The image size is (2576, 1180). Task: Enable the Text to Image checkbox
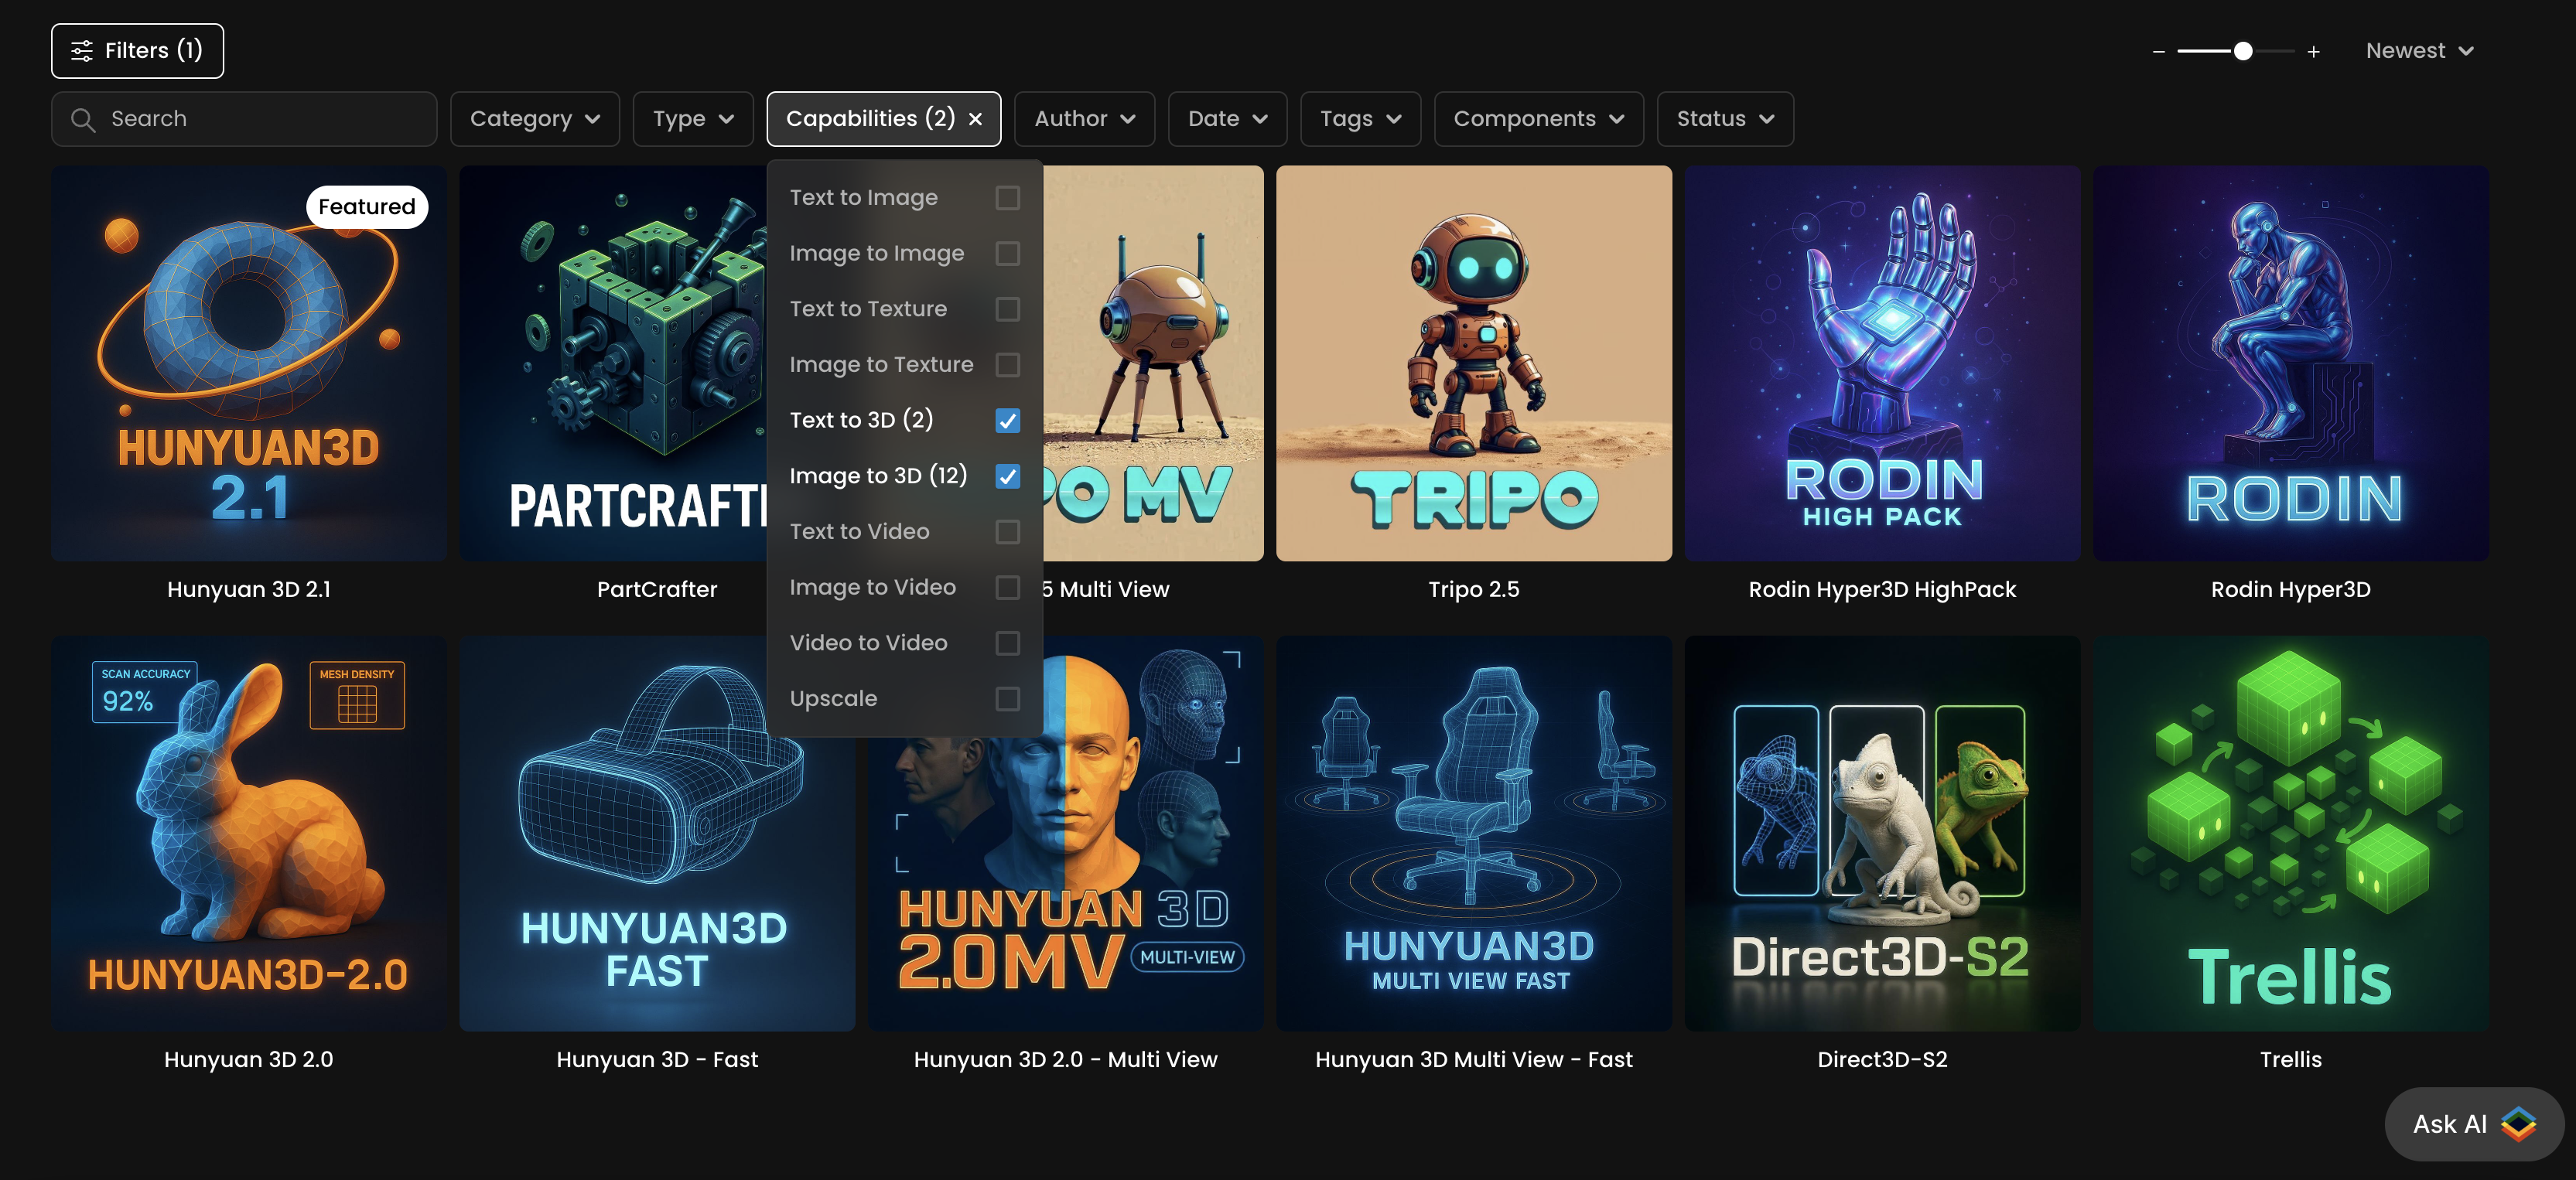[x=1007, y=198]
